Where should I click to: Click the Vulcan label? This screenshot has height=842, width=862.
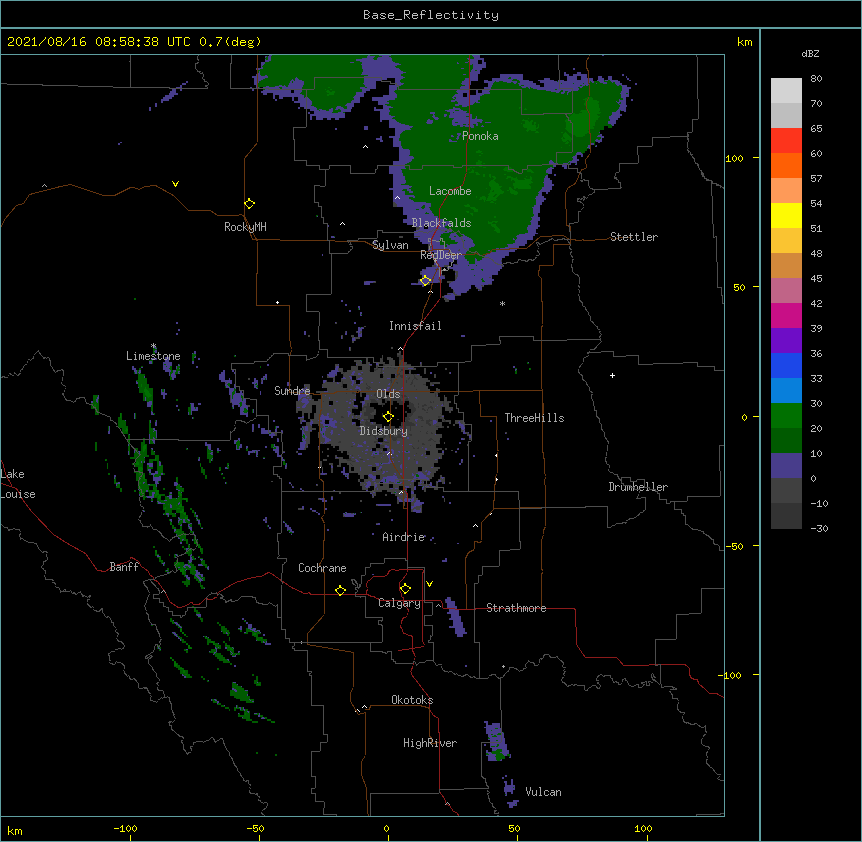point(543,792)
